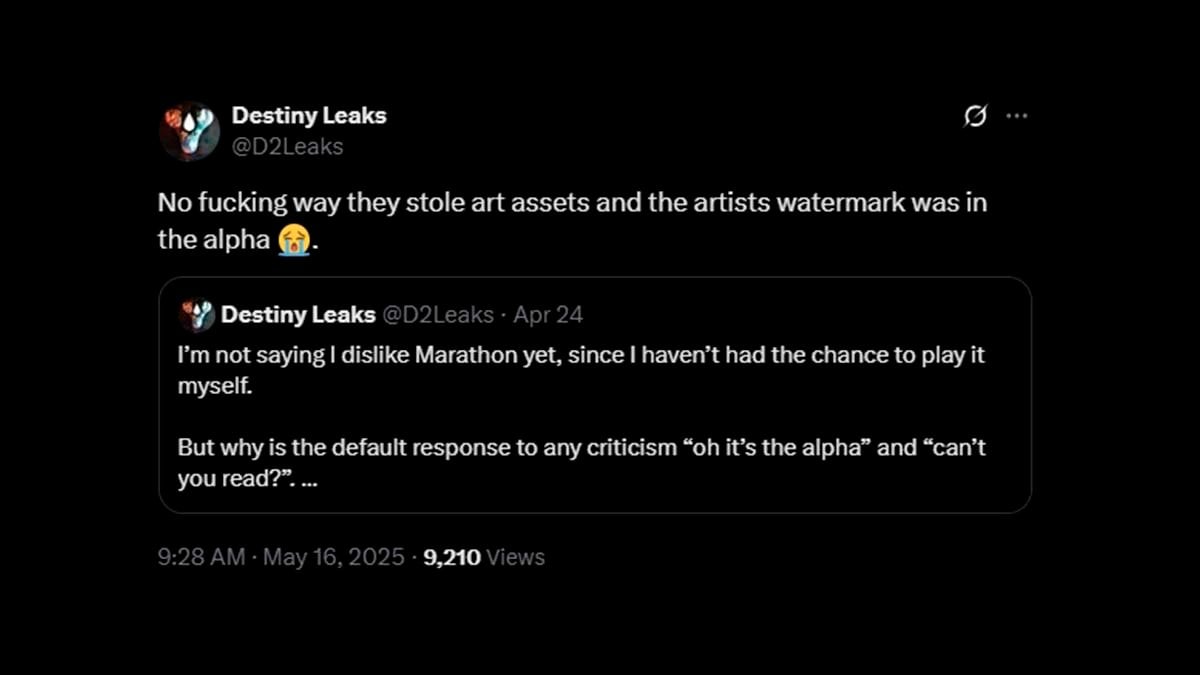
Task: Open the Destiny Leaks profile avatar
Action: [x=189, y=131]
